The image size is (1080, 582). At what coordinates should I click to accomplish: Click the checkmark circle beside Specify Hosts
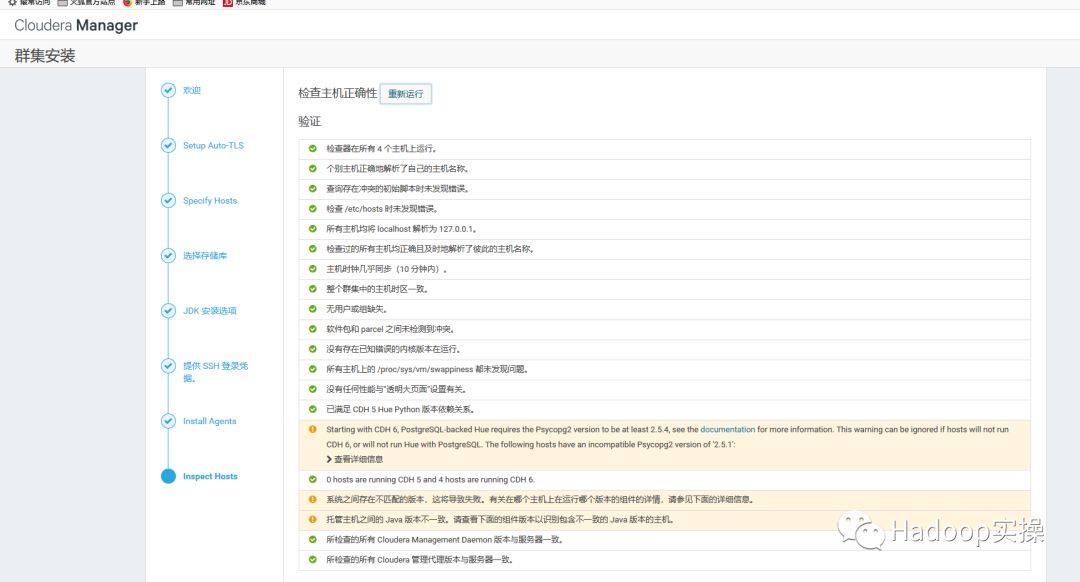(x=168, y=200)
